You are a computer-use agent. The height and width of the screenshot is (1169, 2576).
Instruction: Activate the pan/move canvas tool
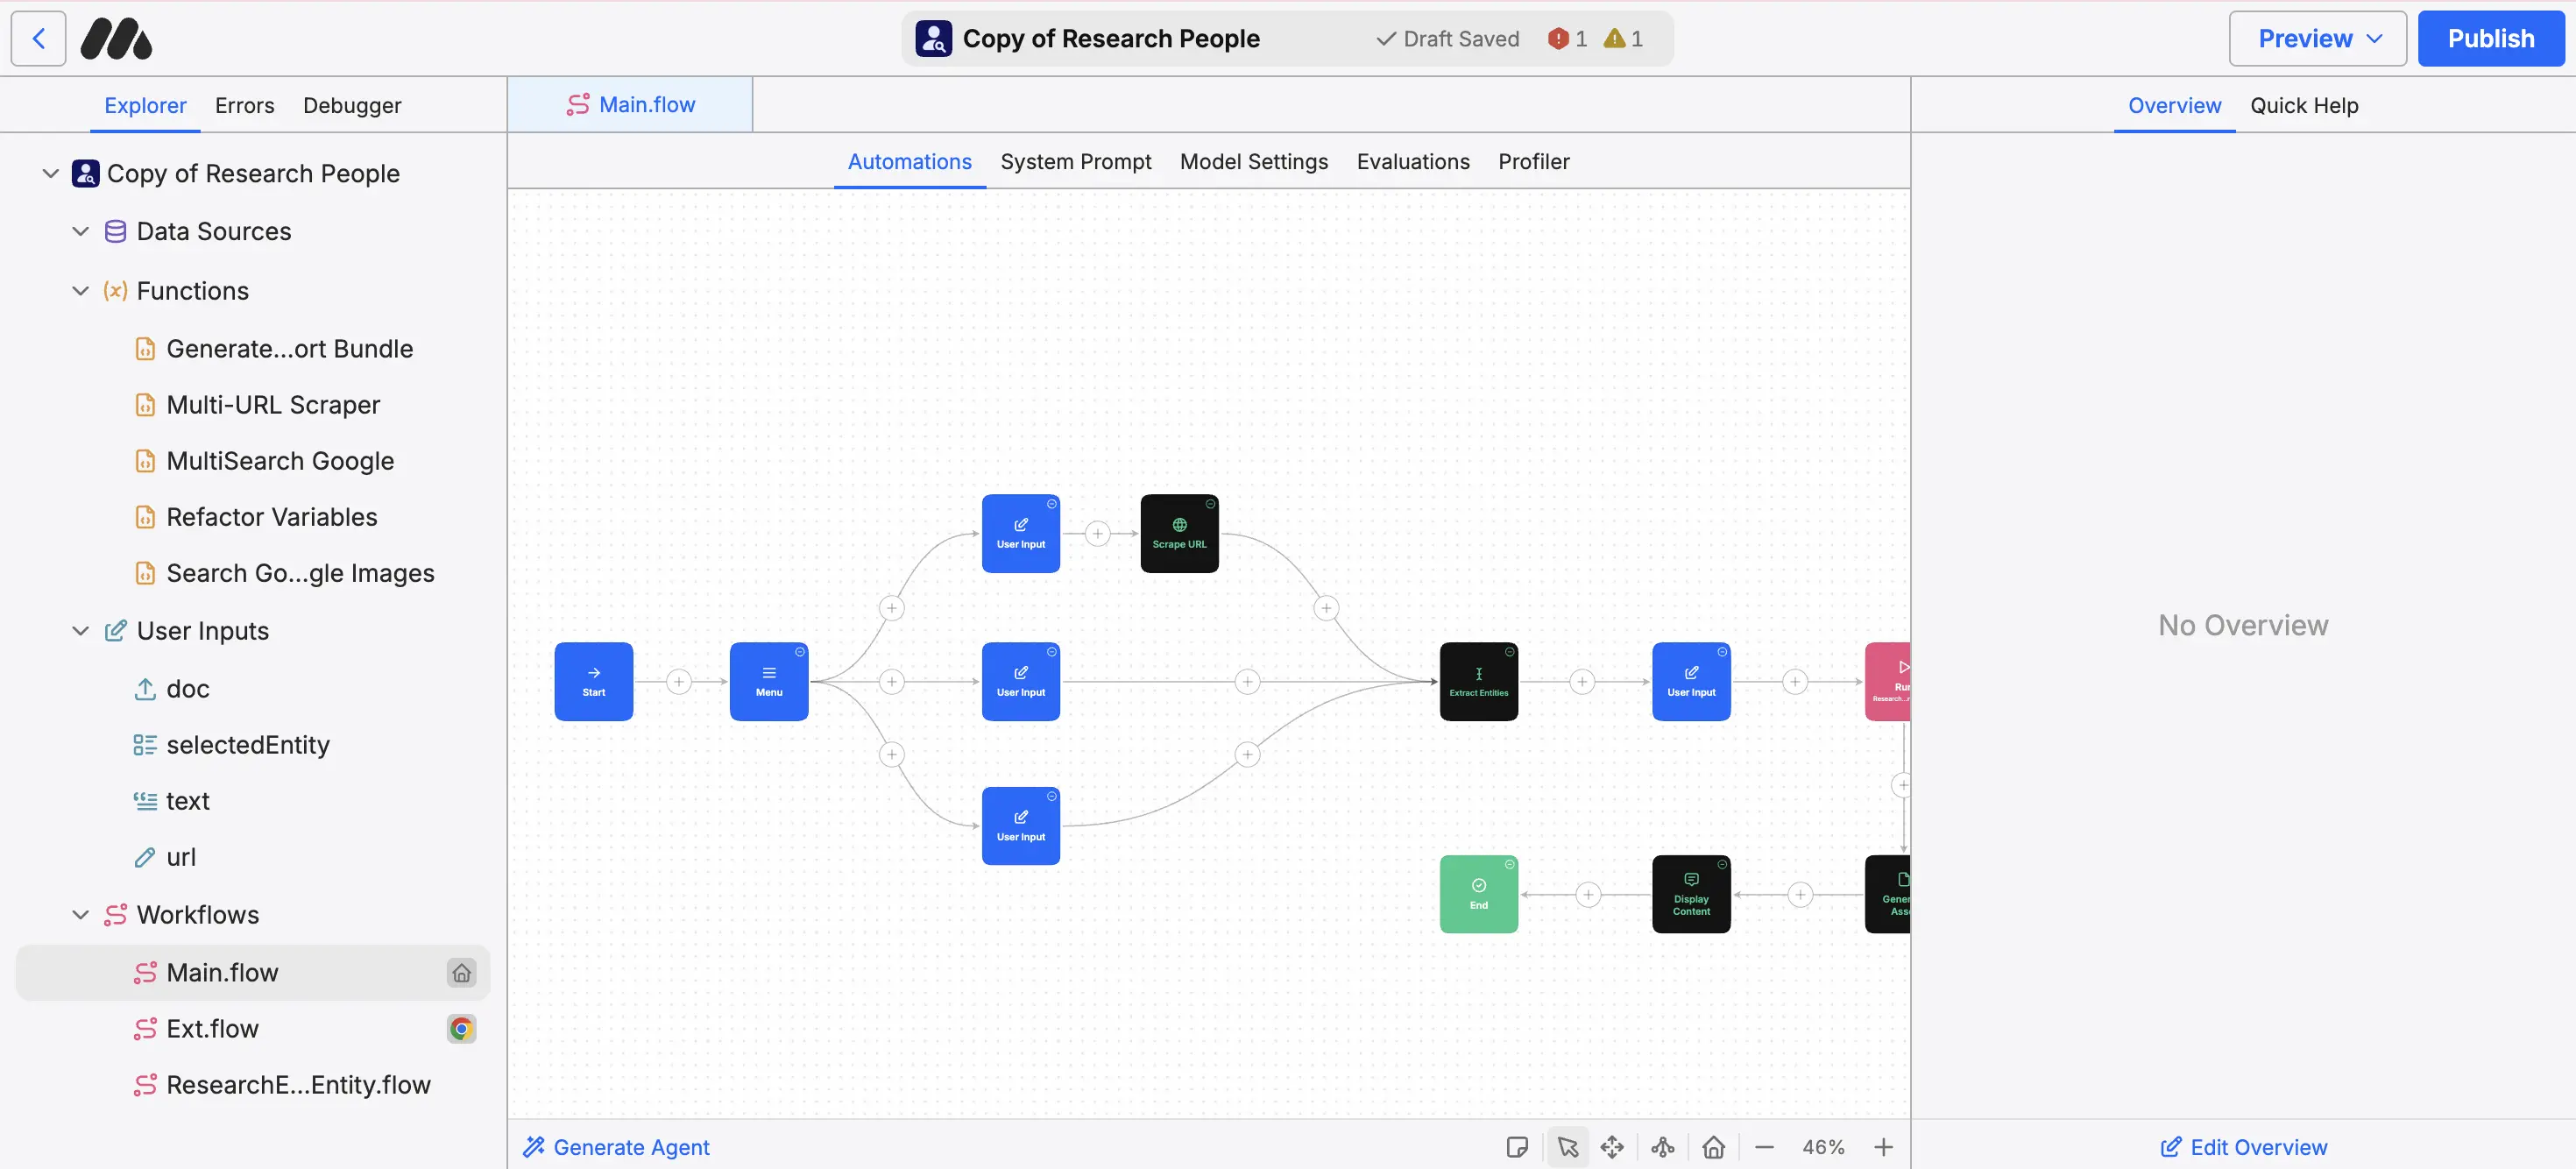pyautogui.click(x=1612, y=1147)
